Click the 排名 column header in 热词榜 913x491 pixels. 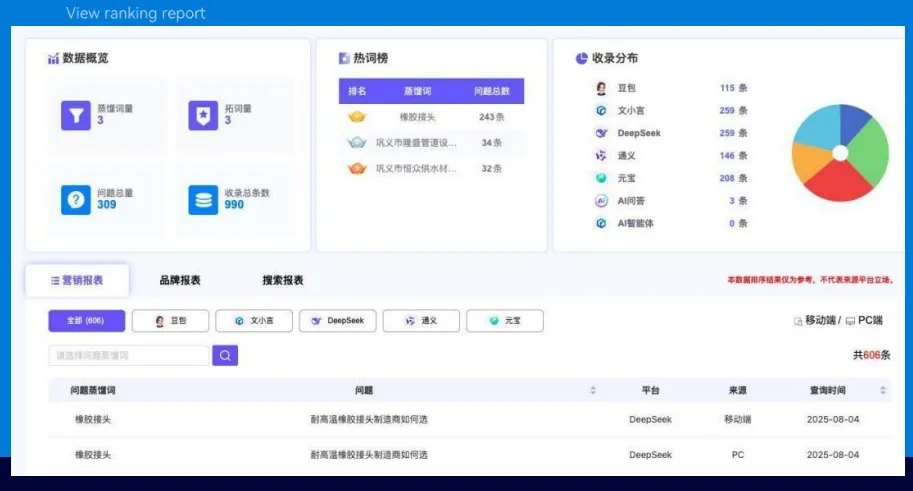pyautogui.click(x=357, y=91)
